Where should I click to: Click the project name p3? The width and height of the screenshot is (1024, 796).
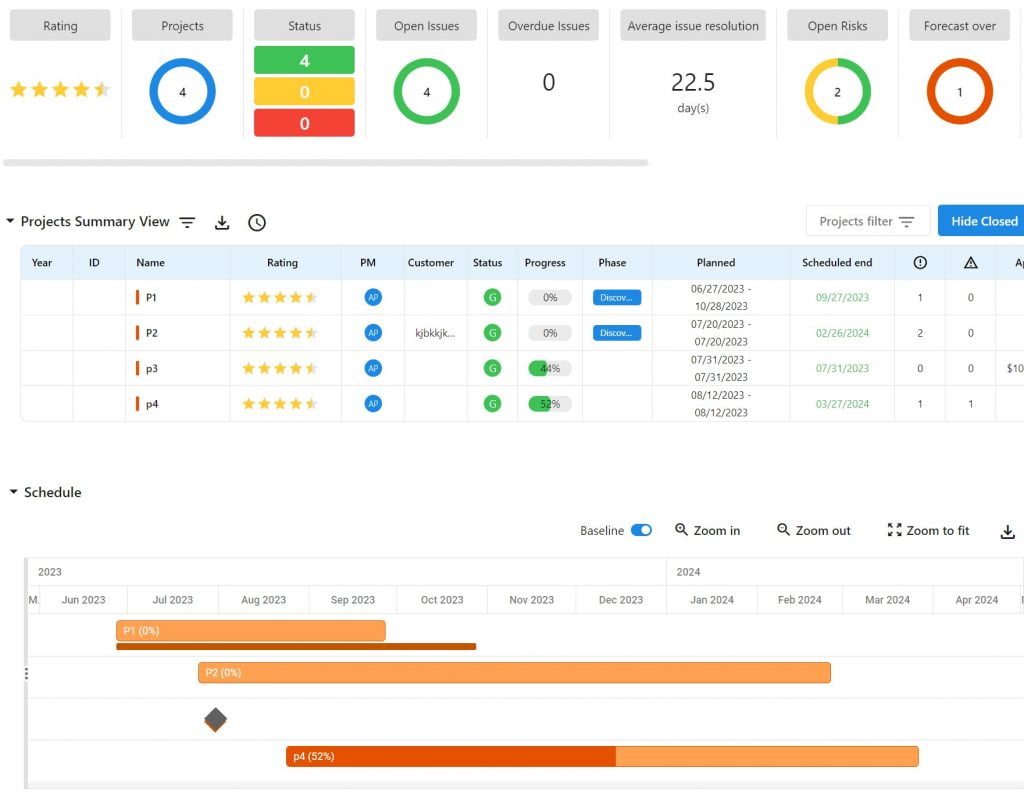[x=152, y=368]
